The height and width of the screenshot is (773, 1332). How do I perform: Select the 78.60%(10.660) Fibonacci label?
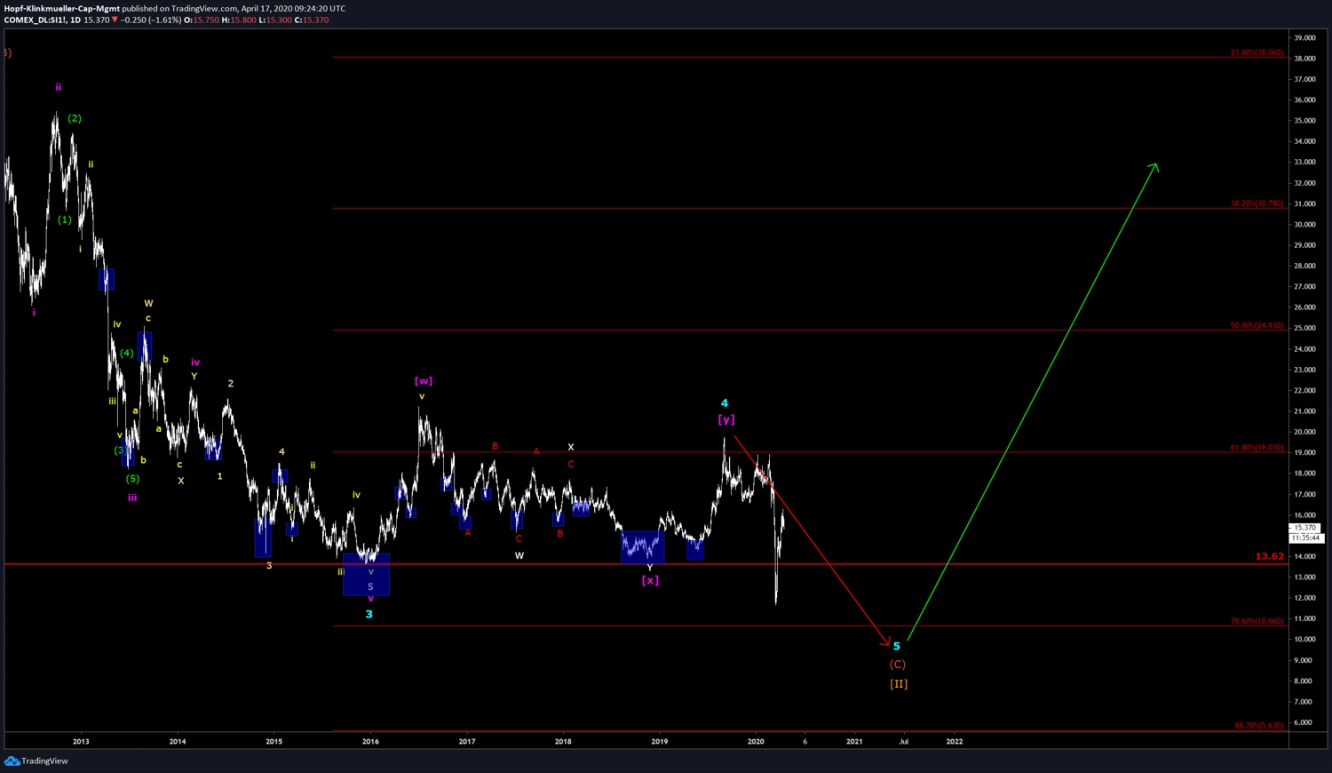(1257, 621)
